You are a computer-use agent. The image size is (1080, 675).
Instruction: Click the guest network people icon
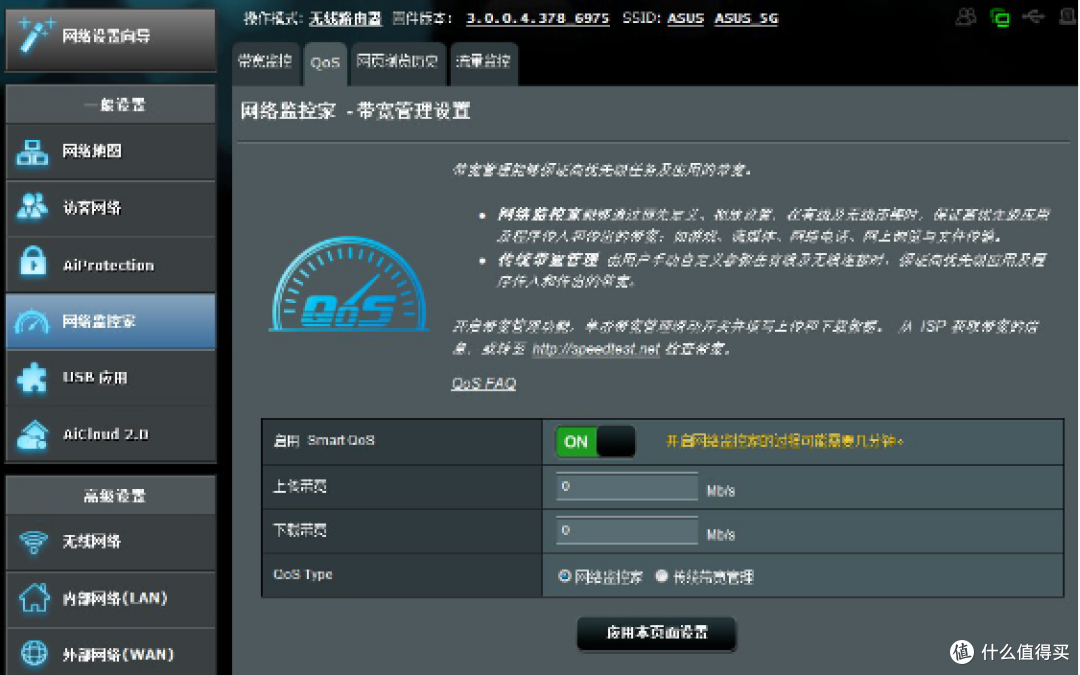[32, 207]
